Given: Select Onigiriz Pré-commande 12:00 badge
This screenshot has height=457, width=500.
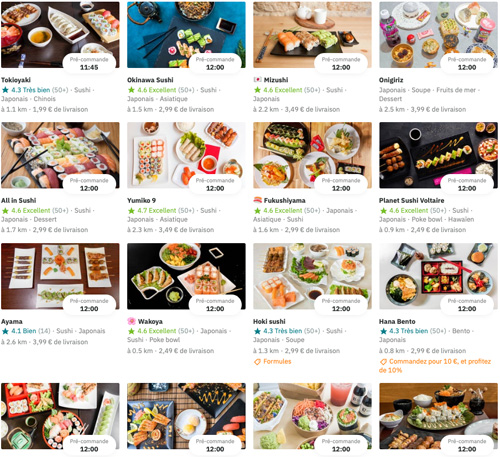Looking at the screenshot, I should click(x=467, y=63).
